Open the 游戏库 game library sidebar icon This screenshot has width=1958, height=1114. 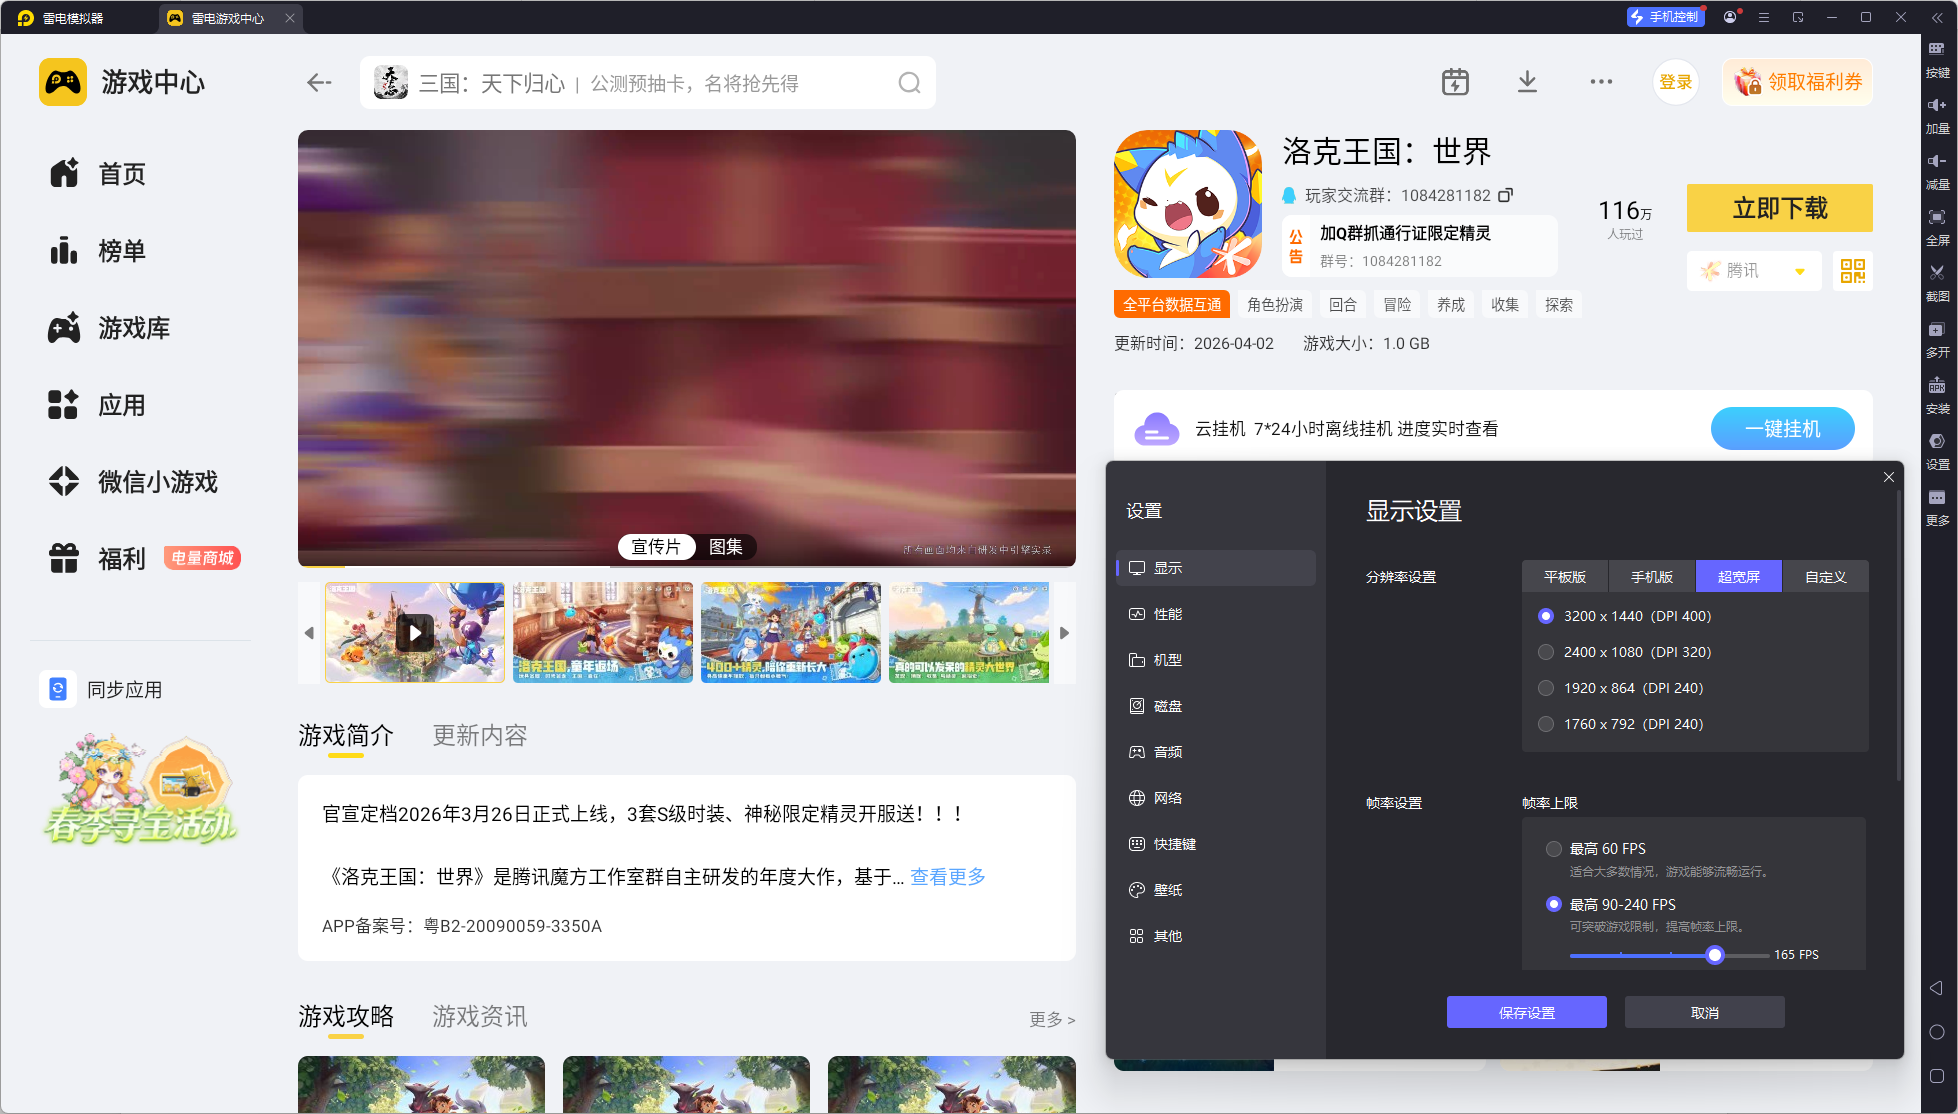click(65, 328)
